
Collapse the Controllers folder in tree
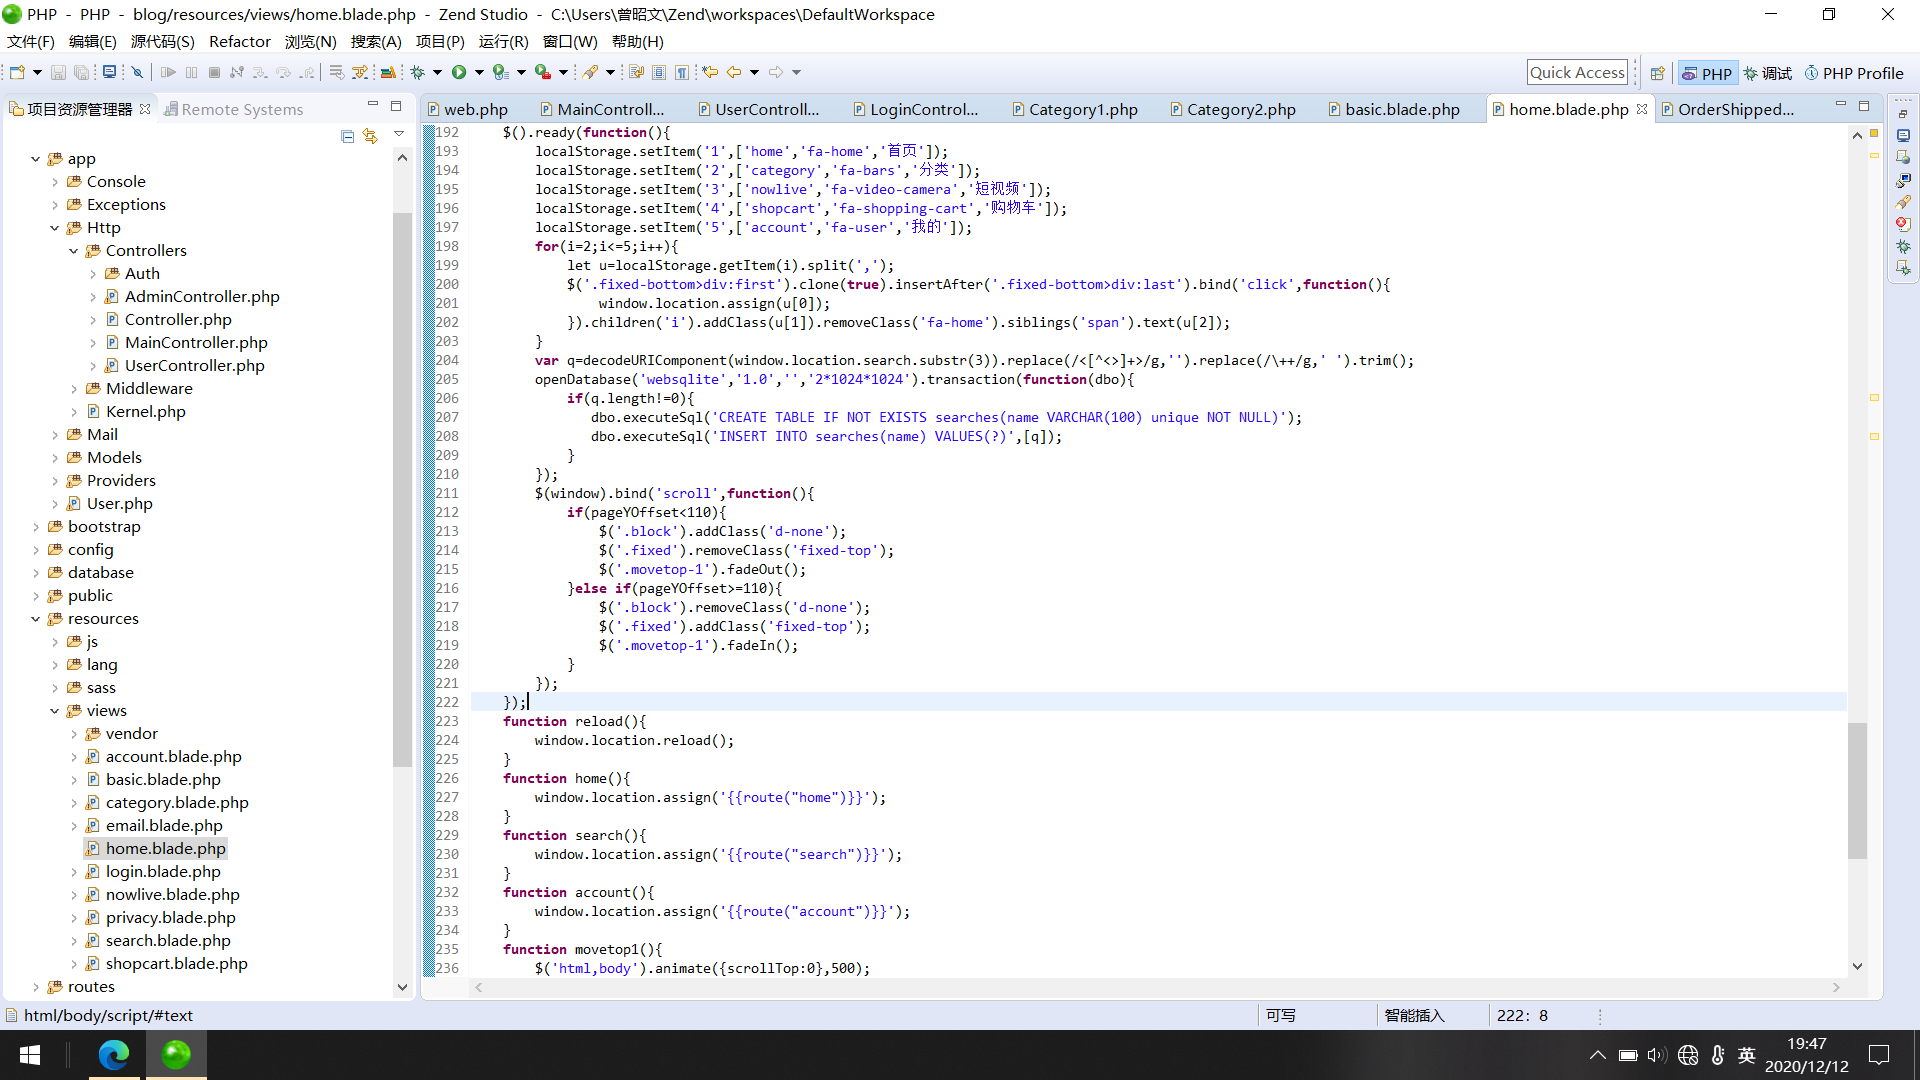click(73, 251)
